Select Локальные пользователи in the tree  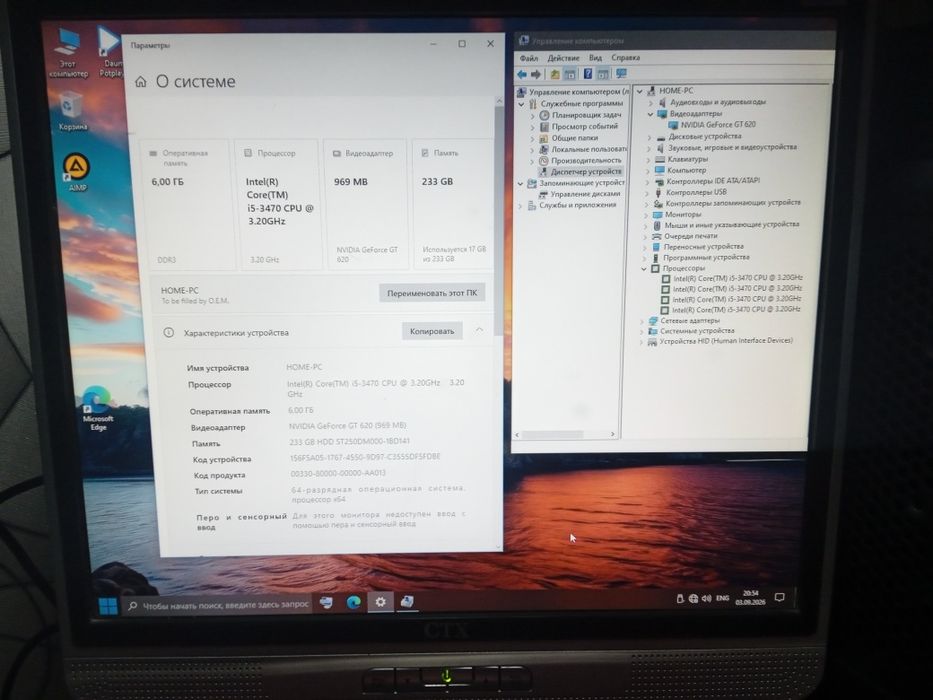[583, 149]
